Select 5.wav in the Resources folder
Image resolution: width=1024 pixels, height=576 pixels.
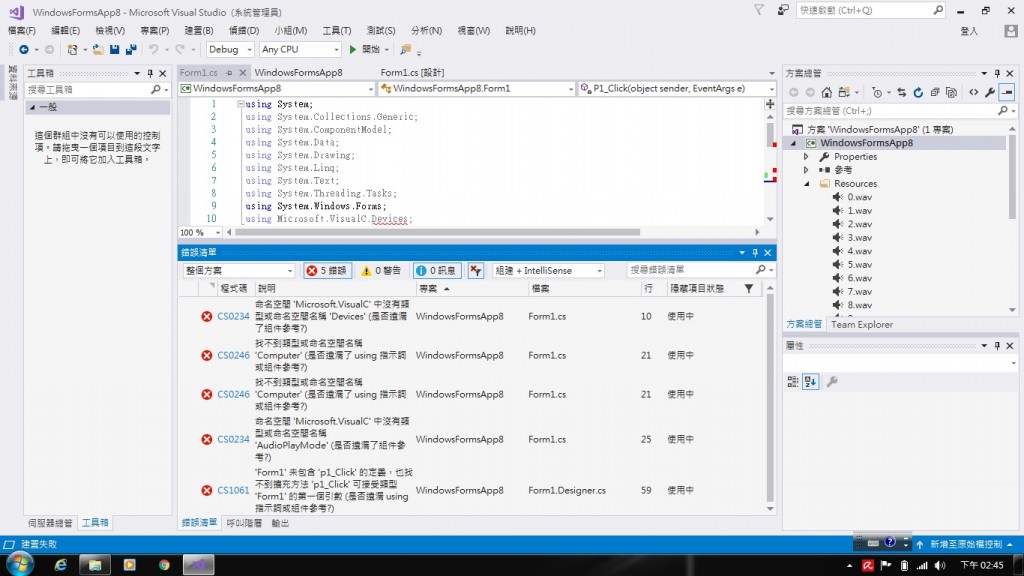click(859, 264)
